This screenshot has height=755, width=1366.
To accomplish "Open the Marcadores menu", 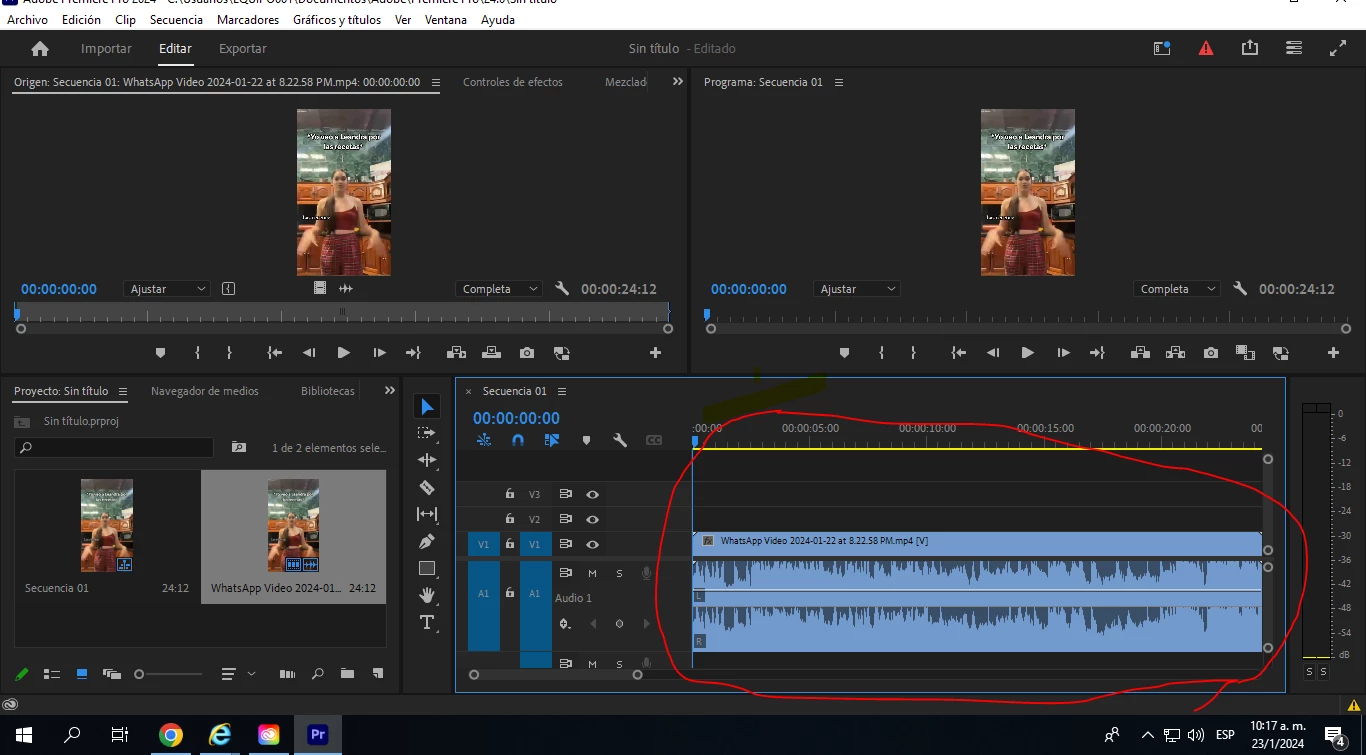I will tap(248, 19).
